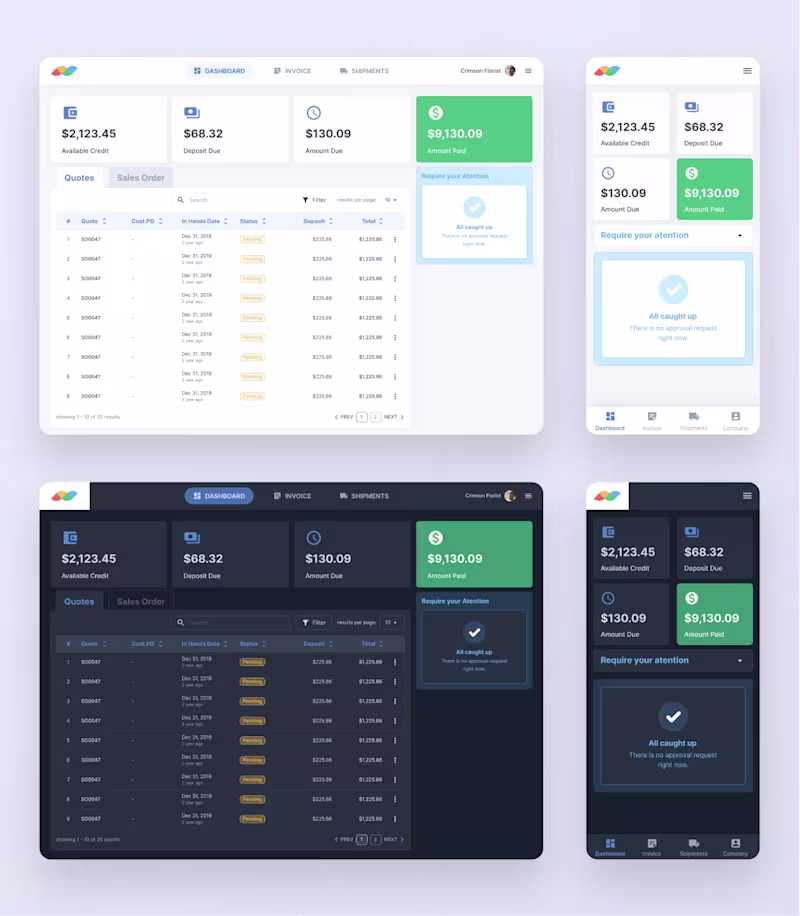Switch to the Sales Order tab in light view
Image resolution: width=800 pixels, height=916 pixels.
pos(141,178)
